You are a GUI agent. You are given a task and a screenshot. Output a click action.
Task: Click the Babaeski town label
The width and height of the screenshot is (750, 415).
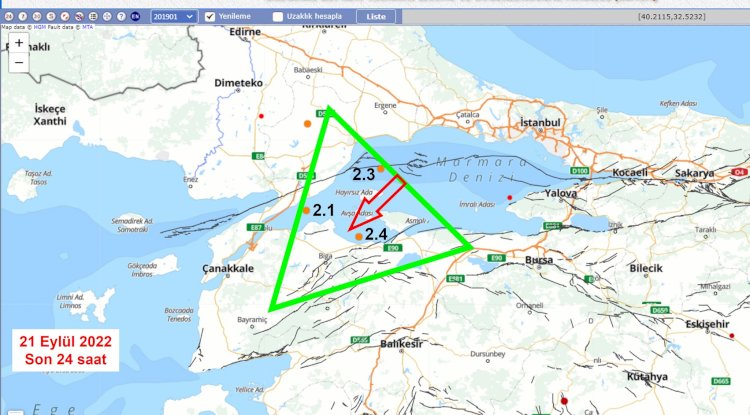click(308, 70)
